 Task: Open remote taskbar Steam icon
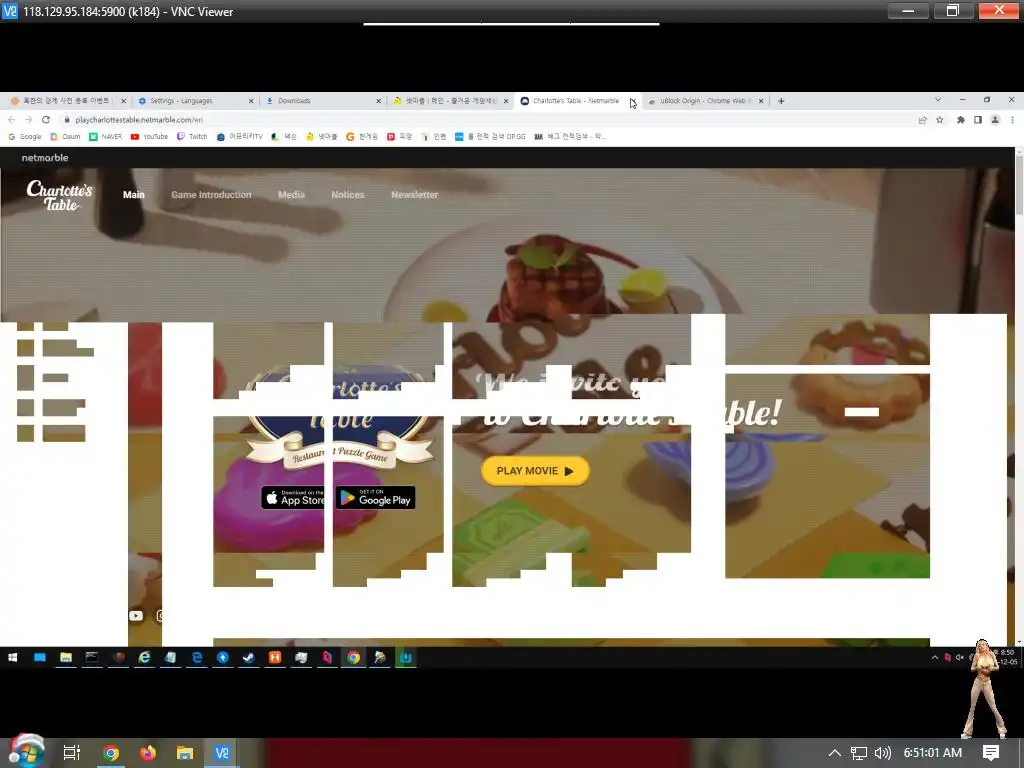249,657
